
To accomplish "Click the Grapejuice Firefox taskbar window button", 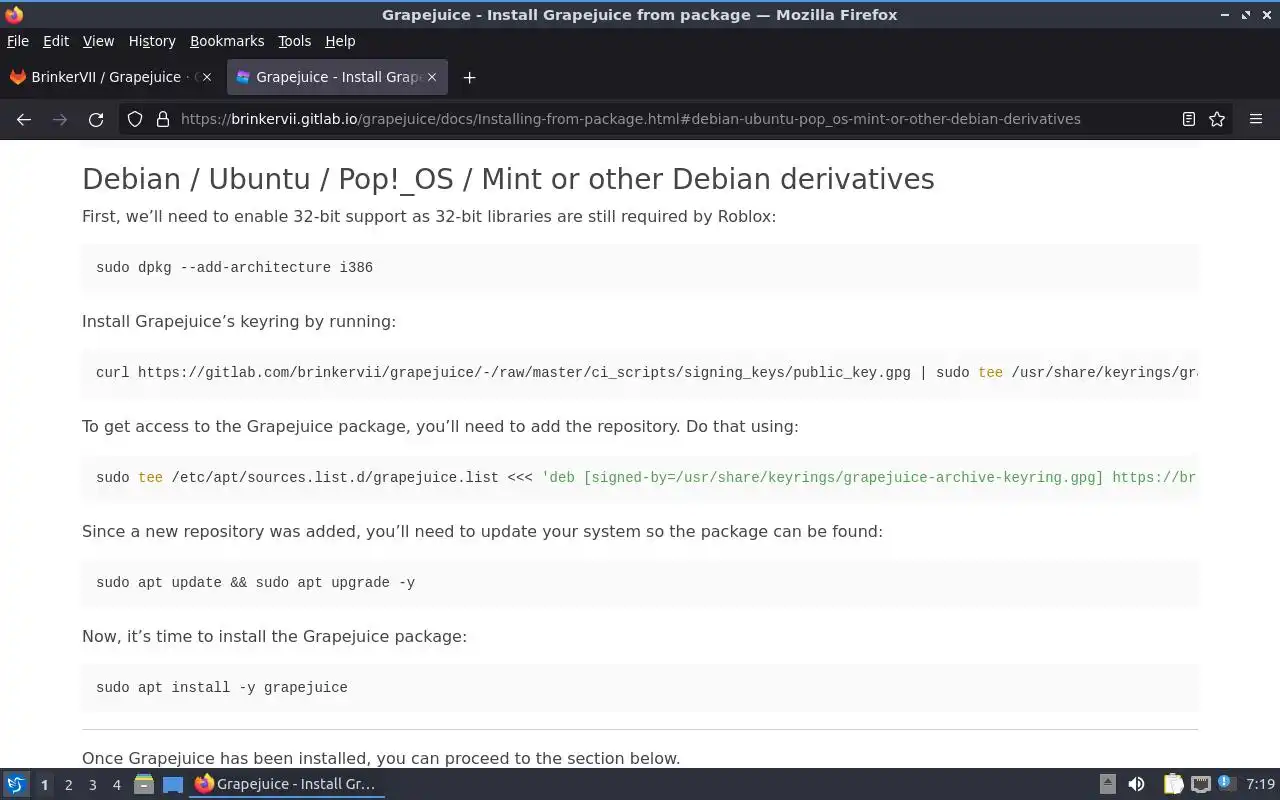I will coord(287,784).
